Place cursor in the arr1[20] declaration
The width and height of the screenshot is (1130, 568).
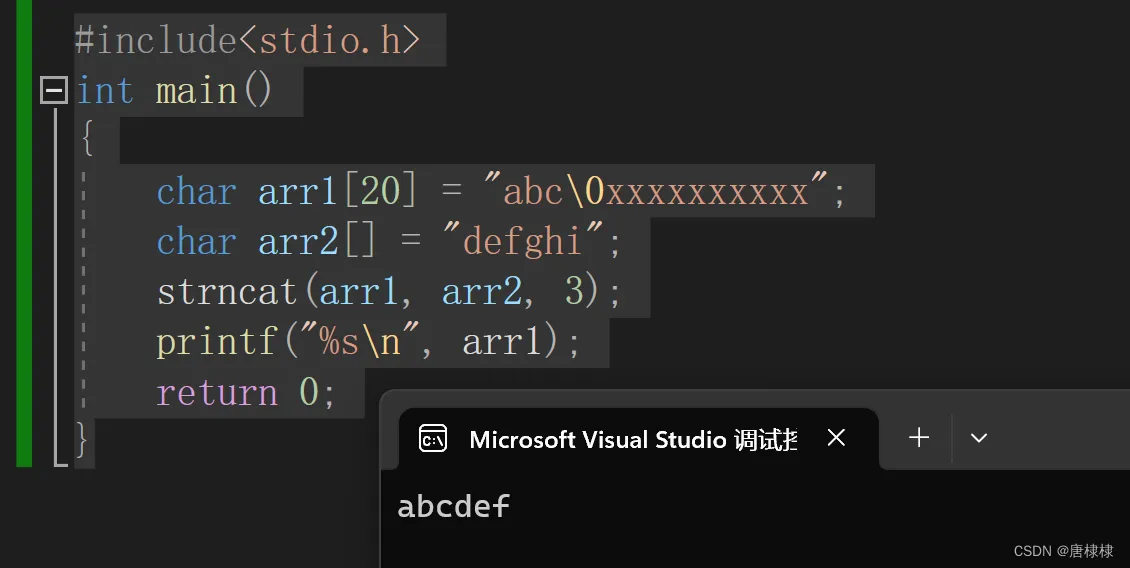[338, 192]
